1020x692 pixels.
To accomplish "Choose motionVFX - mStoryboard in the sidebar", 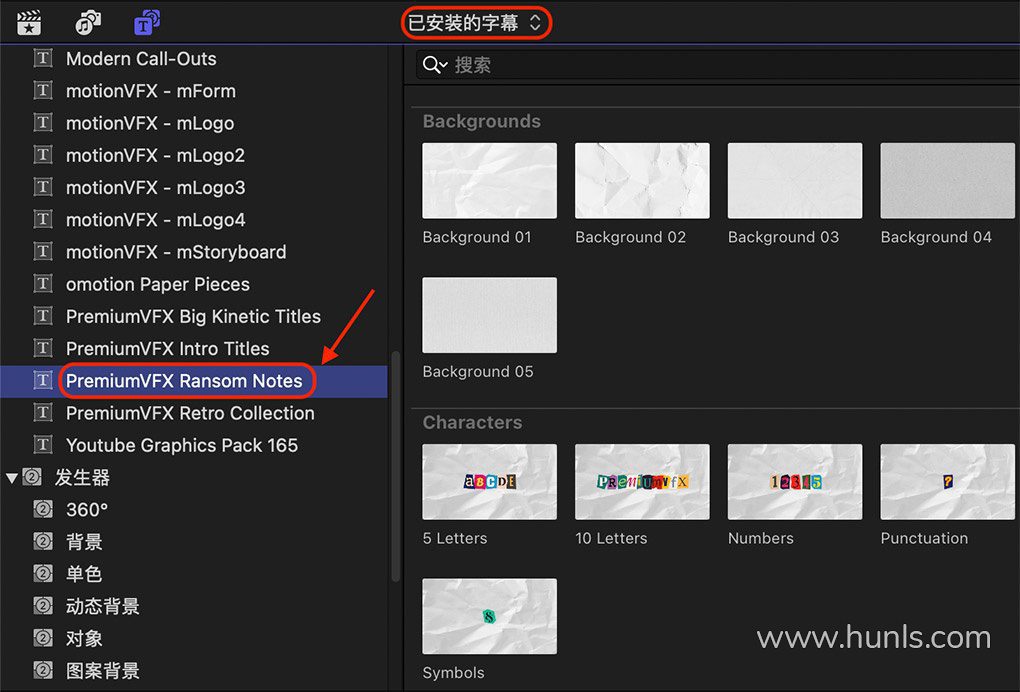I will 176,252.
